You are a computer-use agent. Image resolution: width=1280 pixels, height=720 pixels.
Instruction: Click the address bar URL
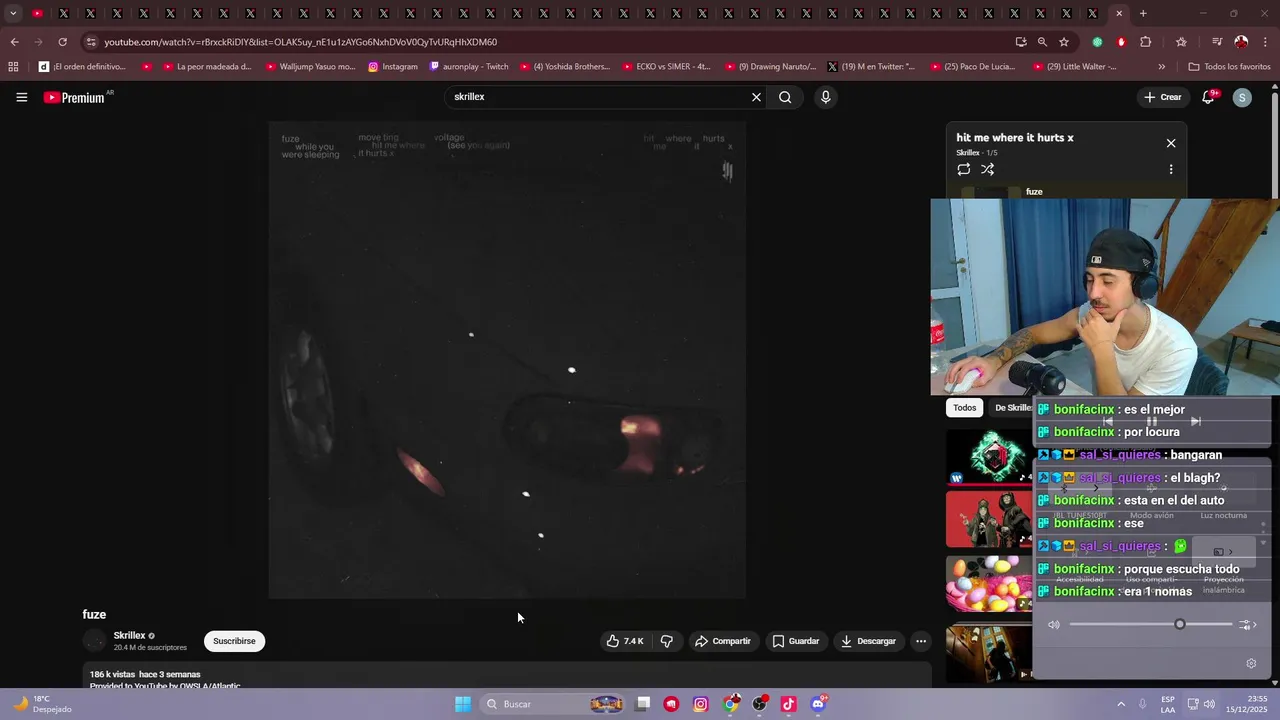pyautogui.click(x=300, y=42)
